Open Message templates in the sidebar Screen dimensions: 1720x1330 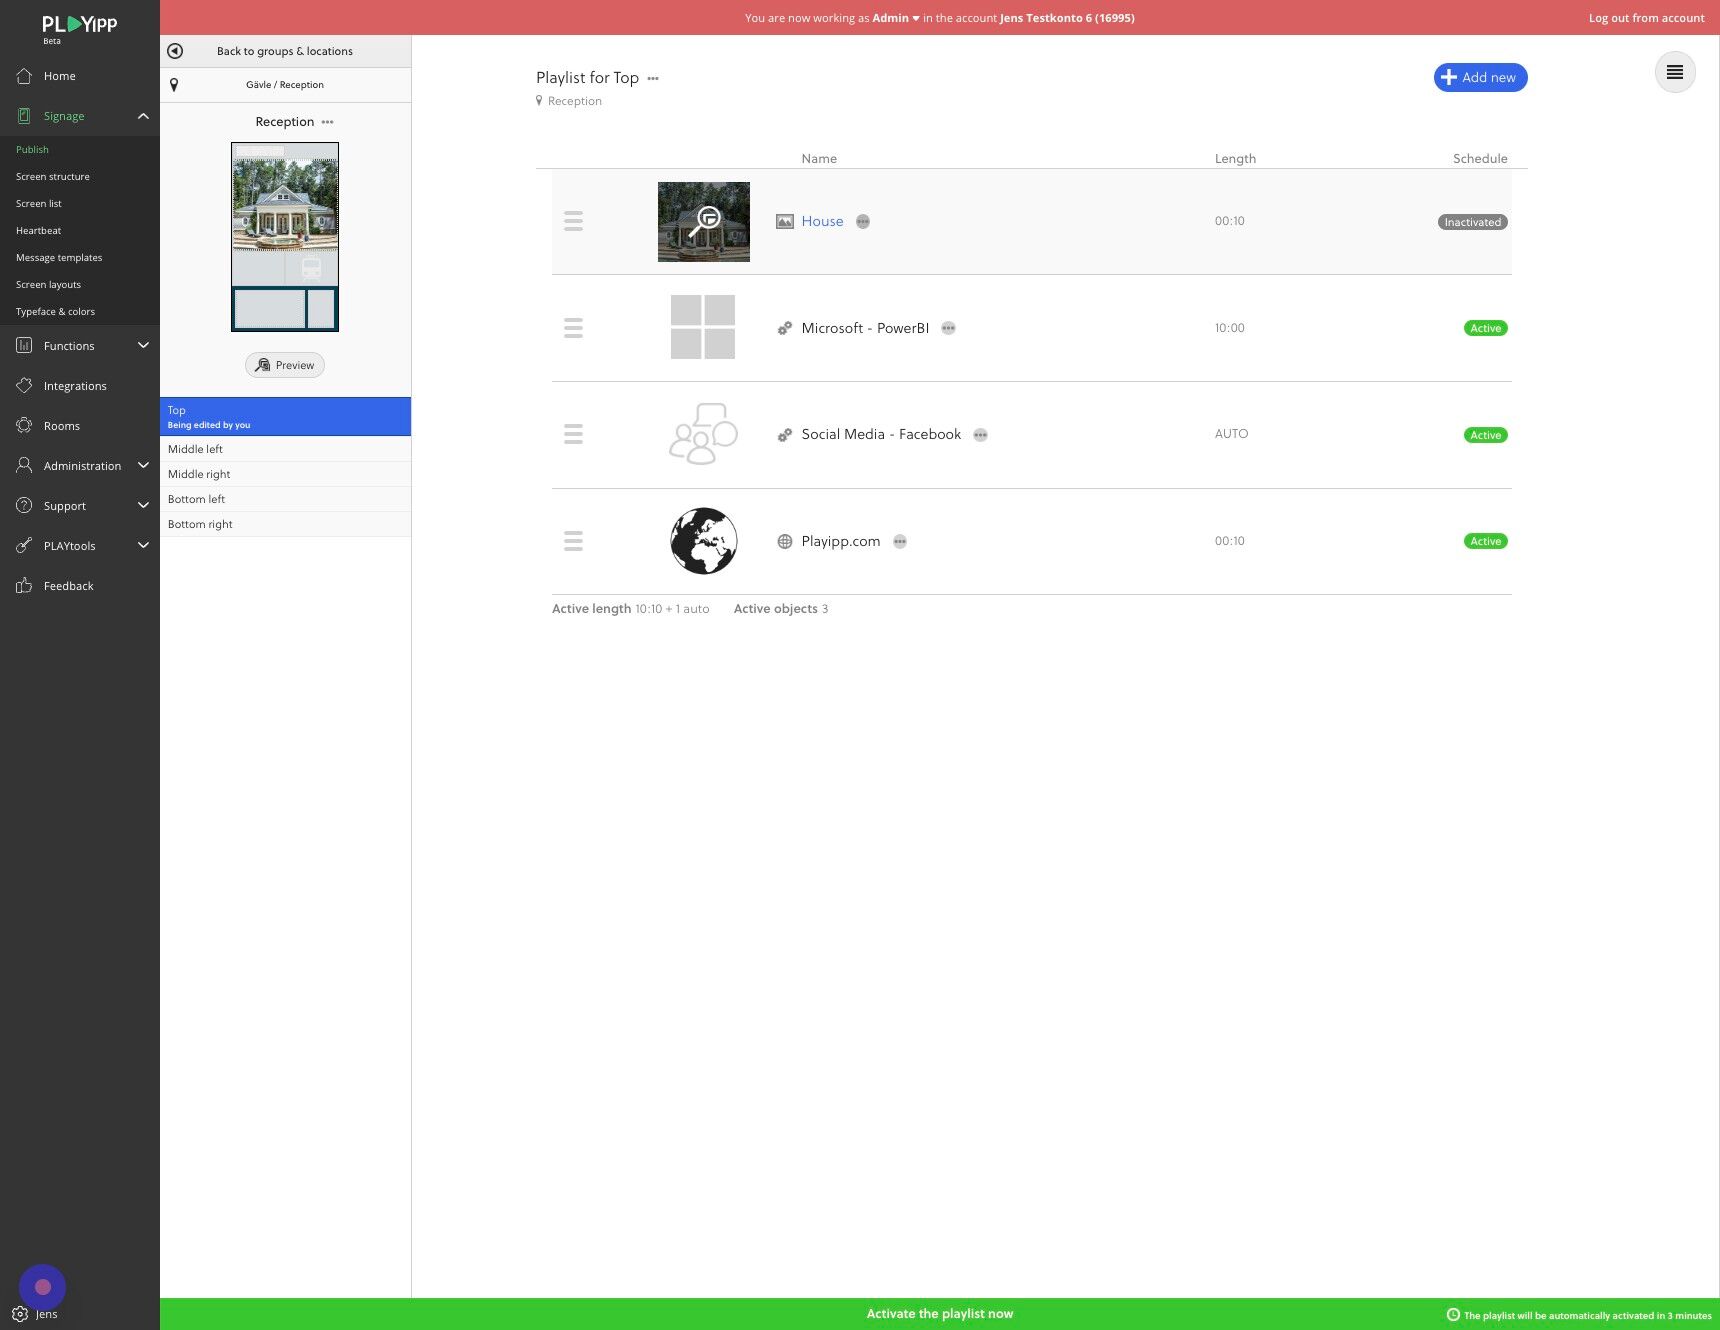pyautogui.click(x=59, y=258)
